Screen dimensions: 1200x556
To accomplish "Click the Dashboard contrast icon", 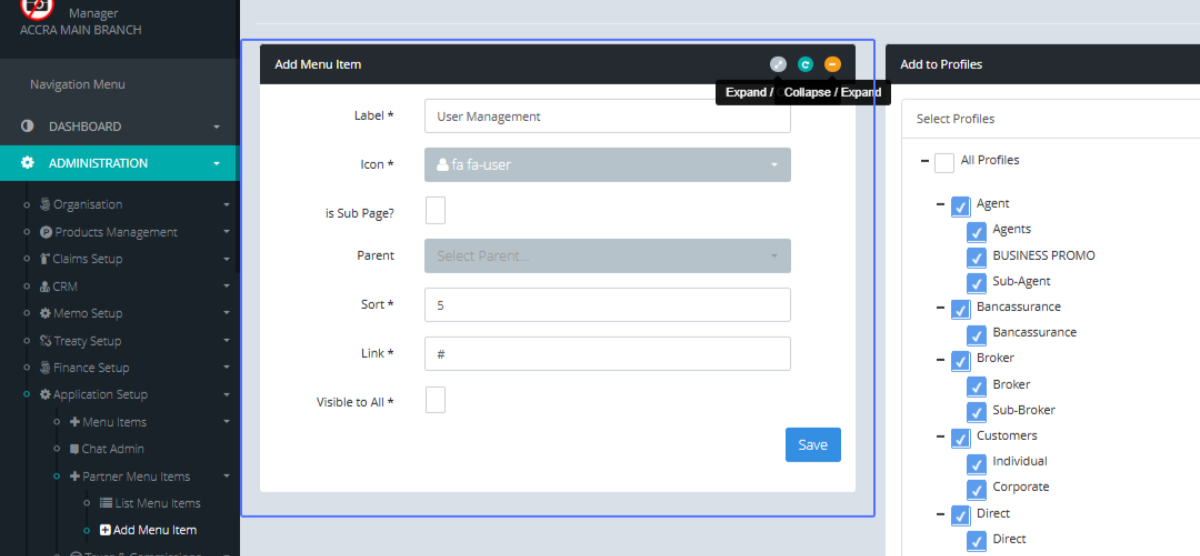I will pos(27,127).
